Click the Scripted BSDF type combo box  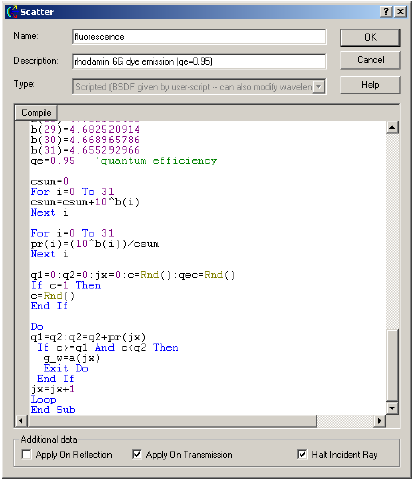tap(199, 87)
